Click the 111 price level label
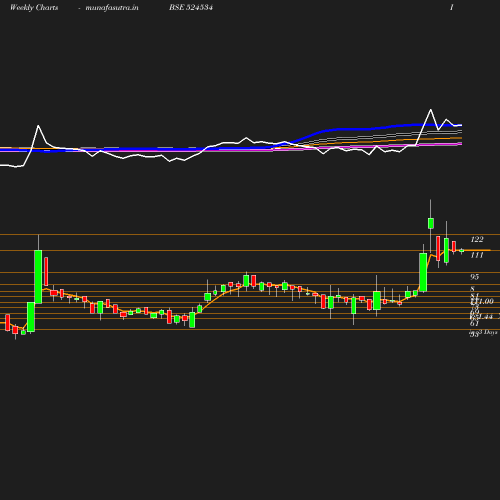Viewport: 500px width, 500px height. (x=477, y=255)
